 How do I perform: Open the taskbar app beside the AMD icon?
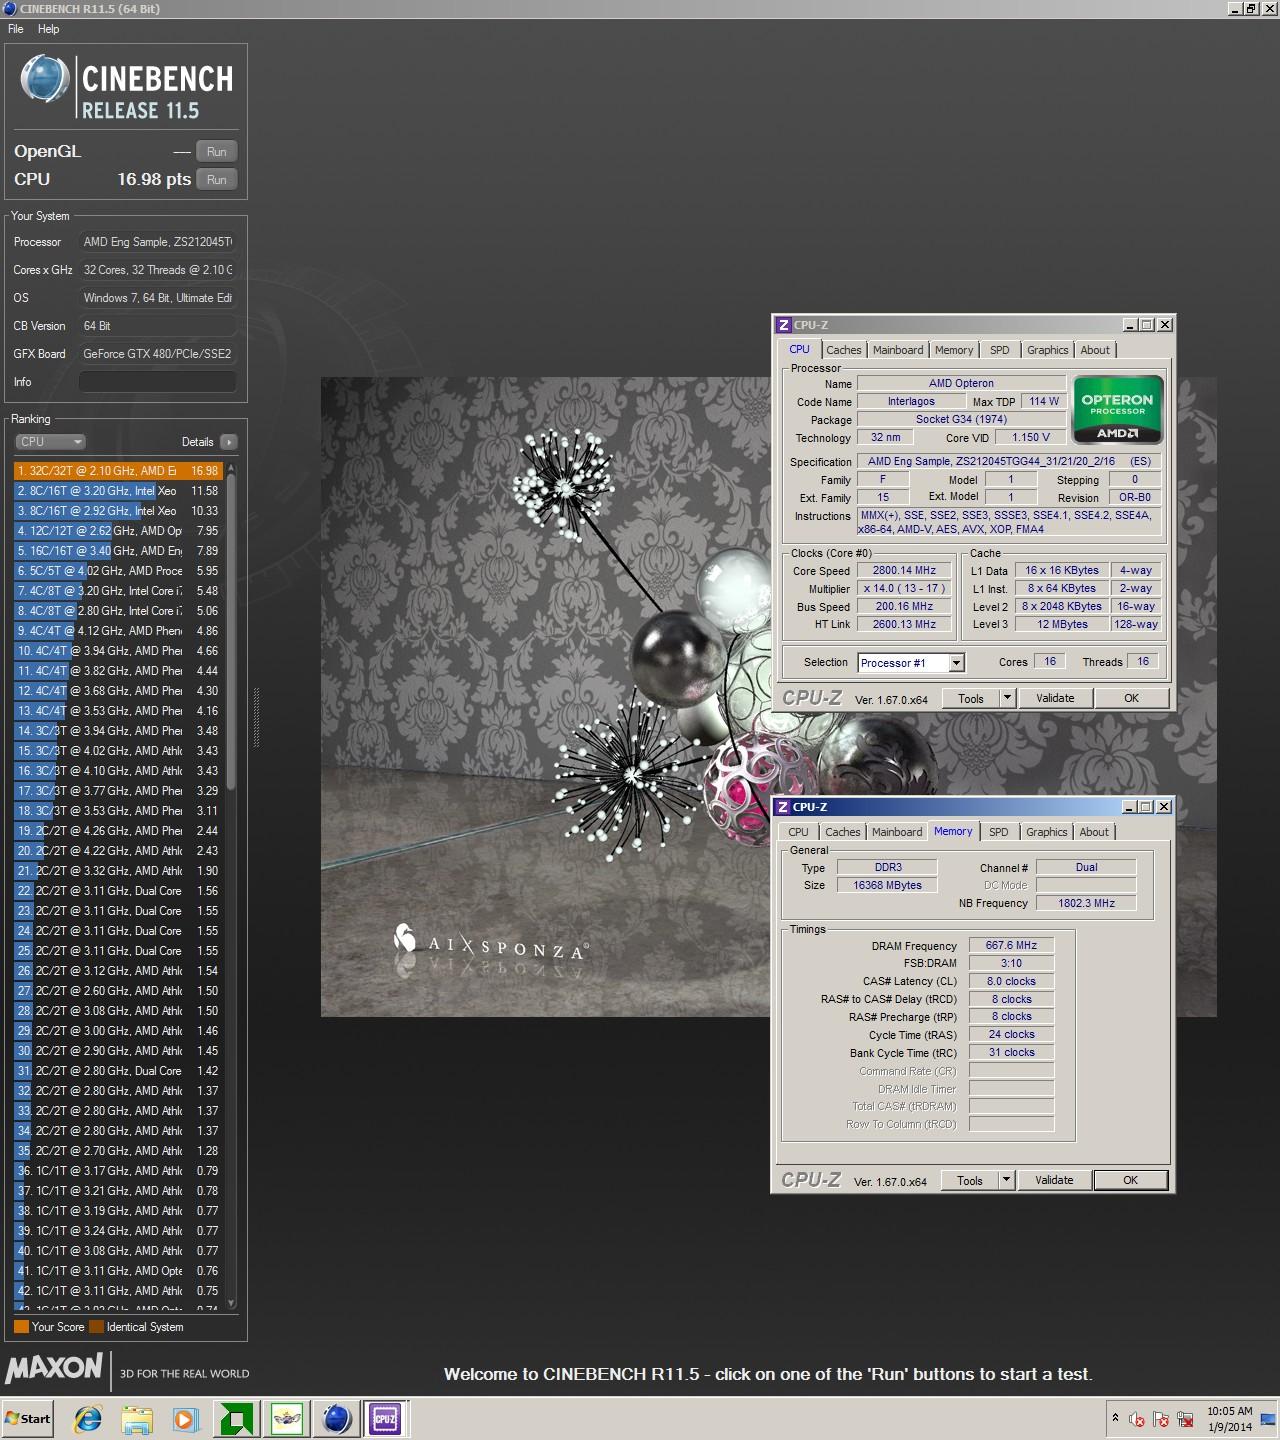click(287, 1419)
